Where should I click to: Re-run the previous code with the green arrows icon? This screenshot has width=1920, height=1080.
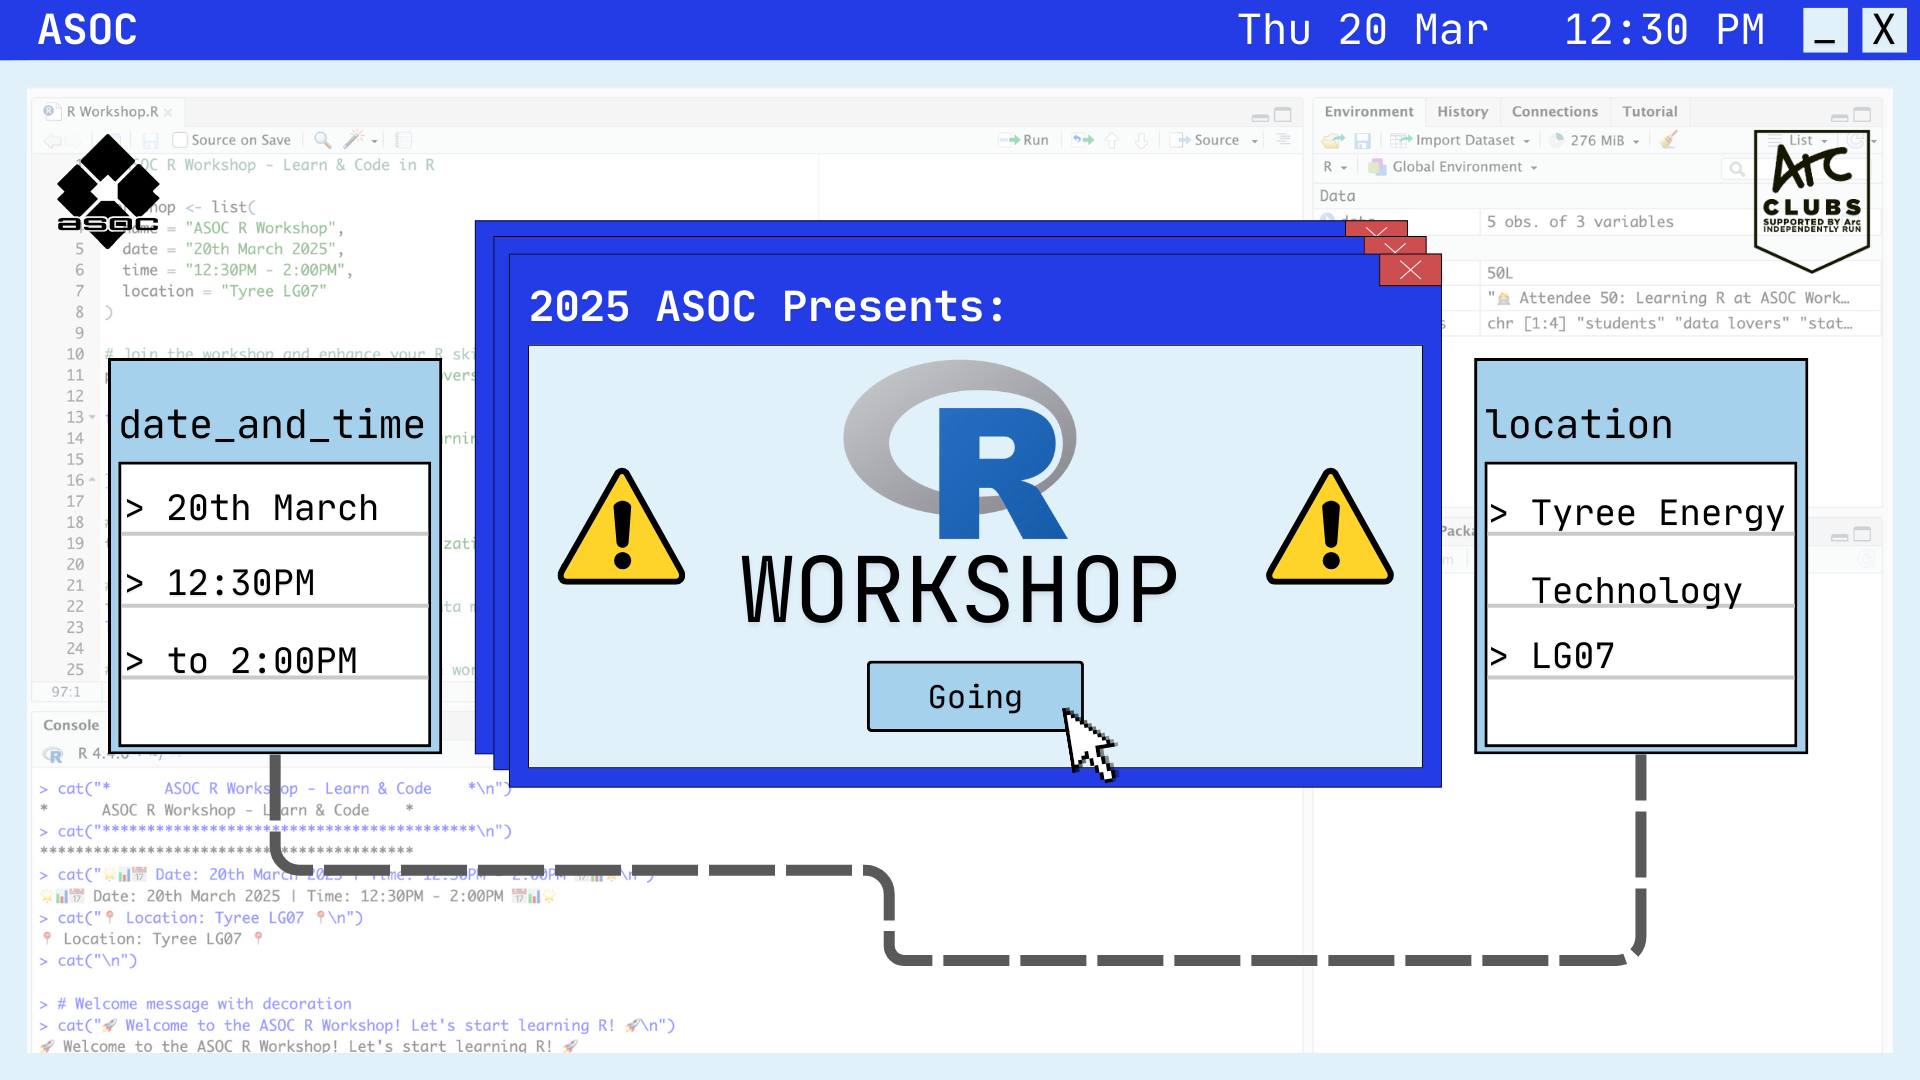coord(1082,140)
